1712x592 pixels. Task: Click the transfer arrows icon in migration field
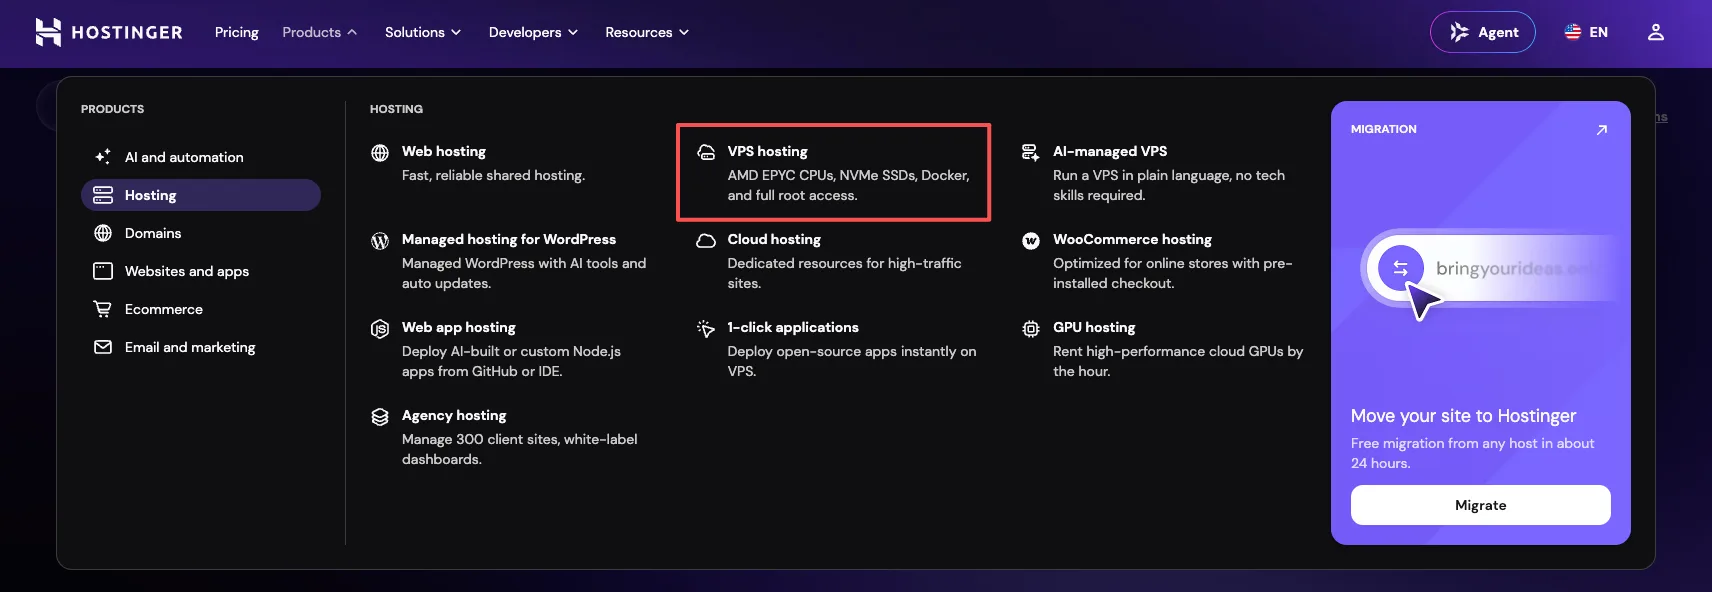coord(1401,268)
